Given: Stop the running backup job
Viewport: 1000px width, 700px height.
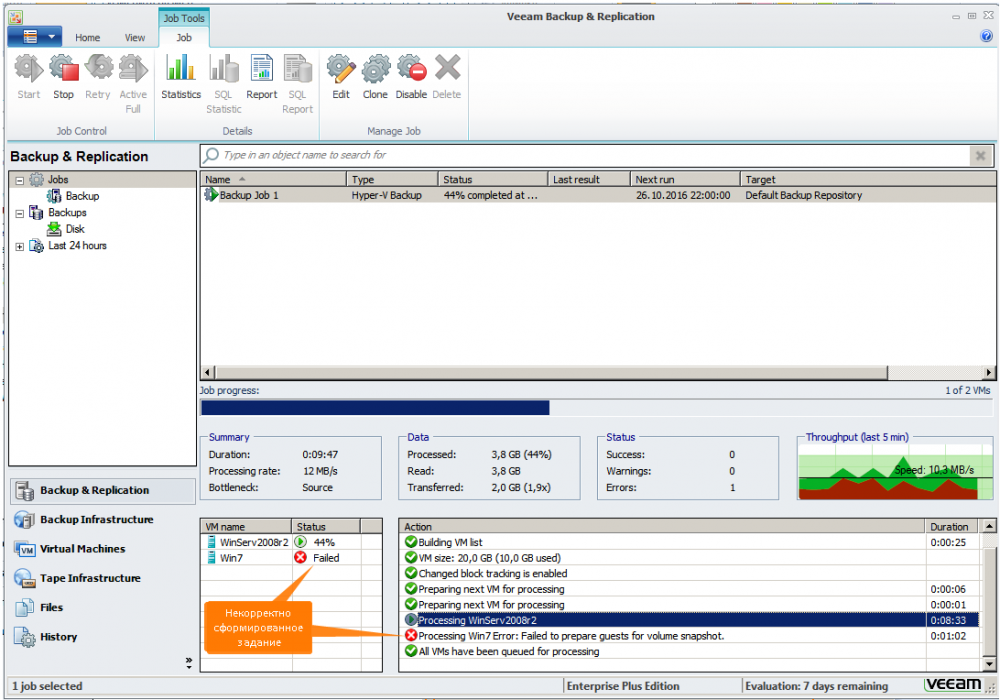Looking at the screenshot, I should pos(63,78).
